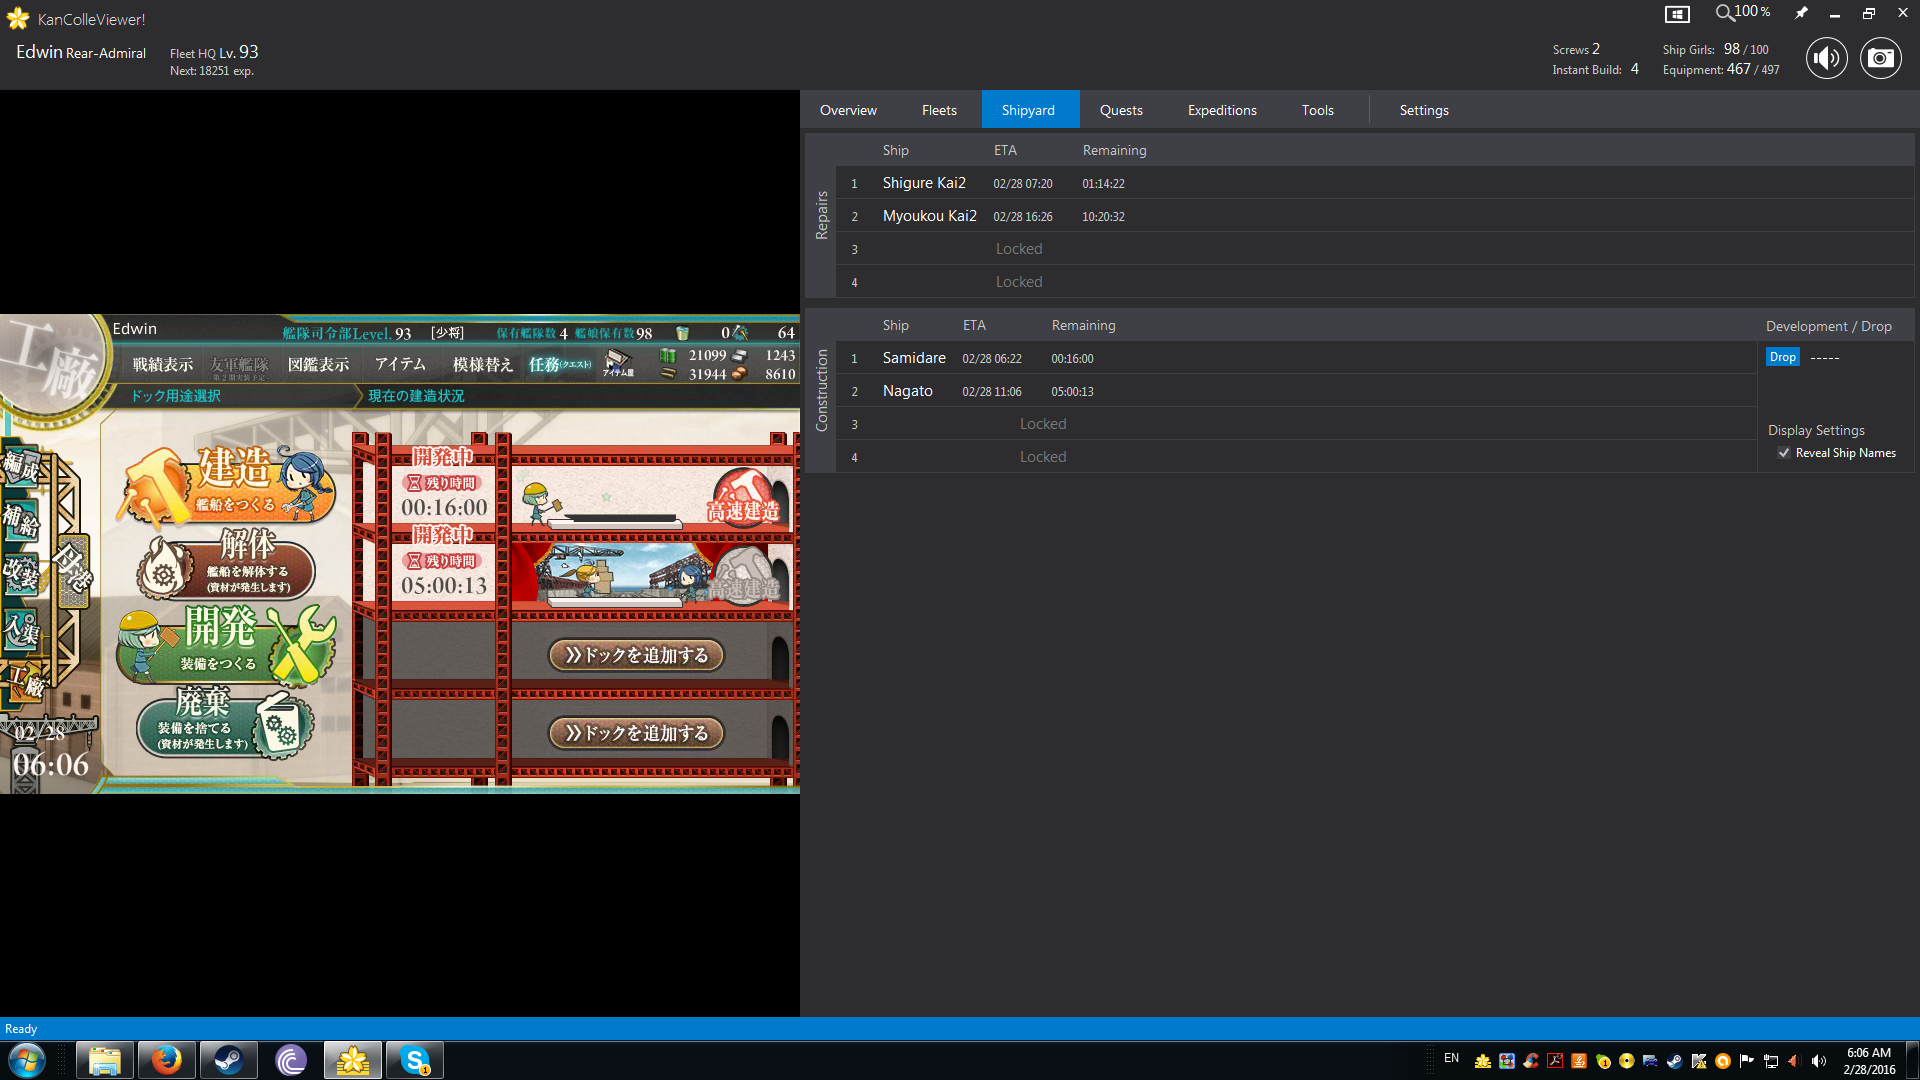1920x1080 pixels.
Task: Open the Settings tab
Action: [1424, 110]
